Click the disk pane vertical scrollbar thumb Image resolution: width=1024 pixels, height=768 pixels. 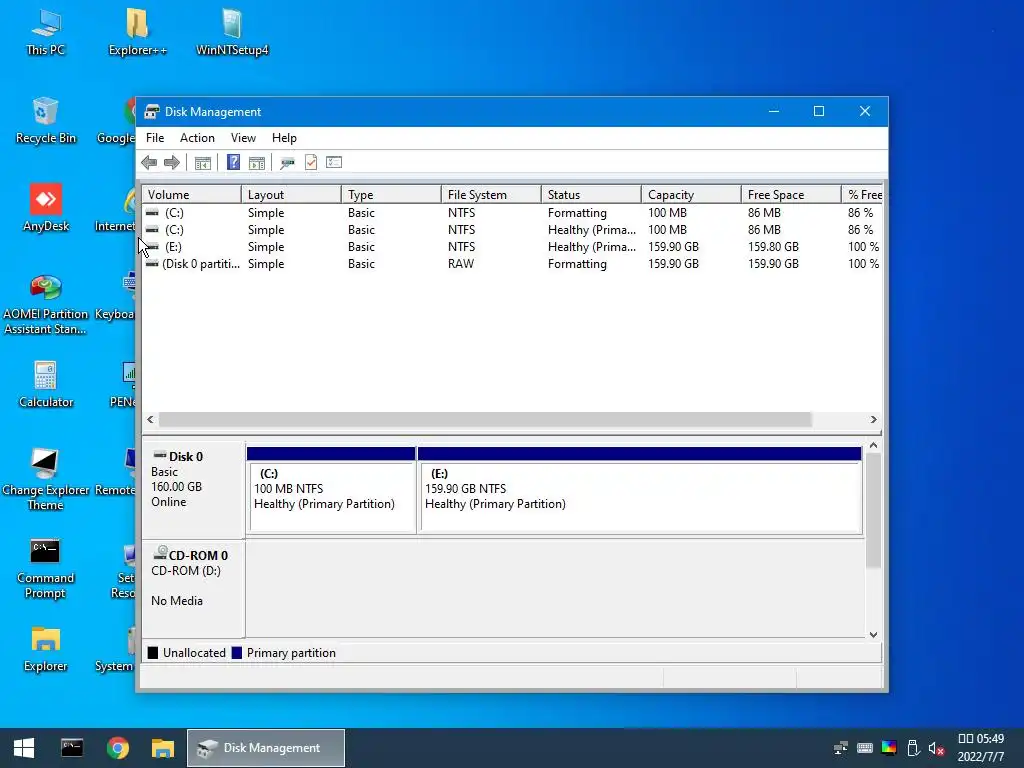873,509
